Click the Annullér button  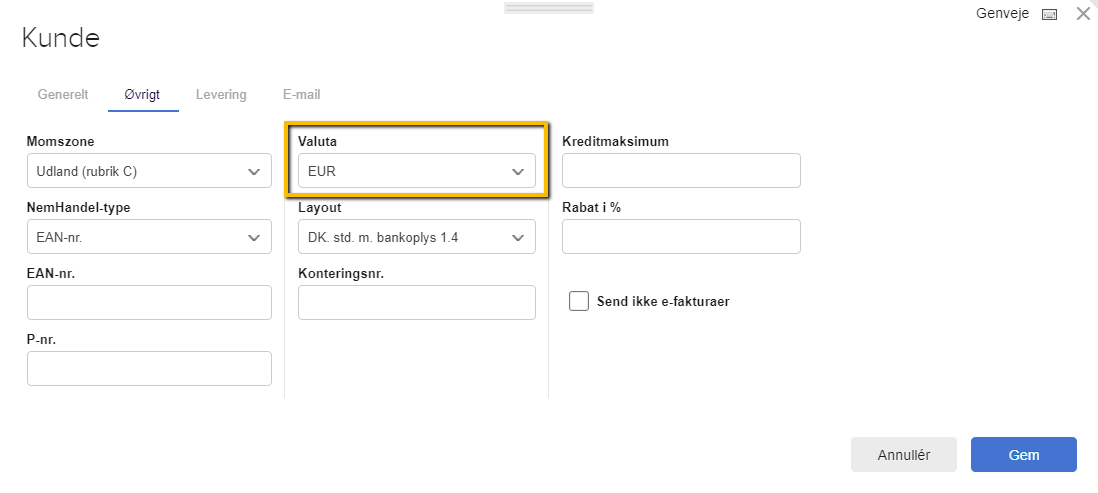click(904, 454)
